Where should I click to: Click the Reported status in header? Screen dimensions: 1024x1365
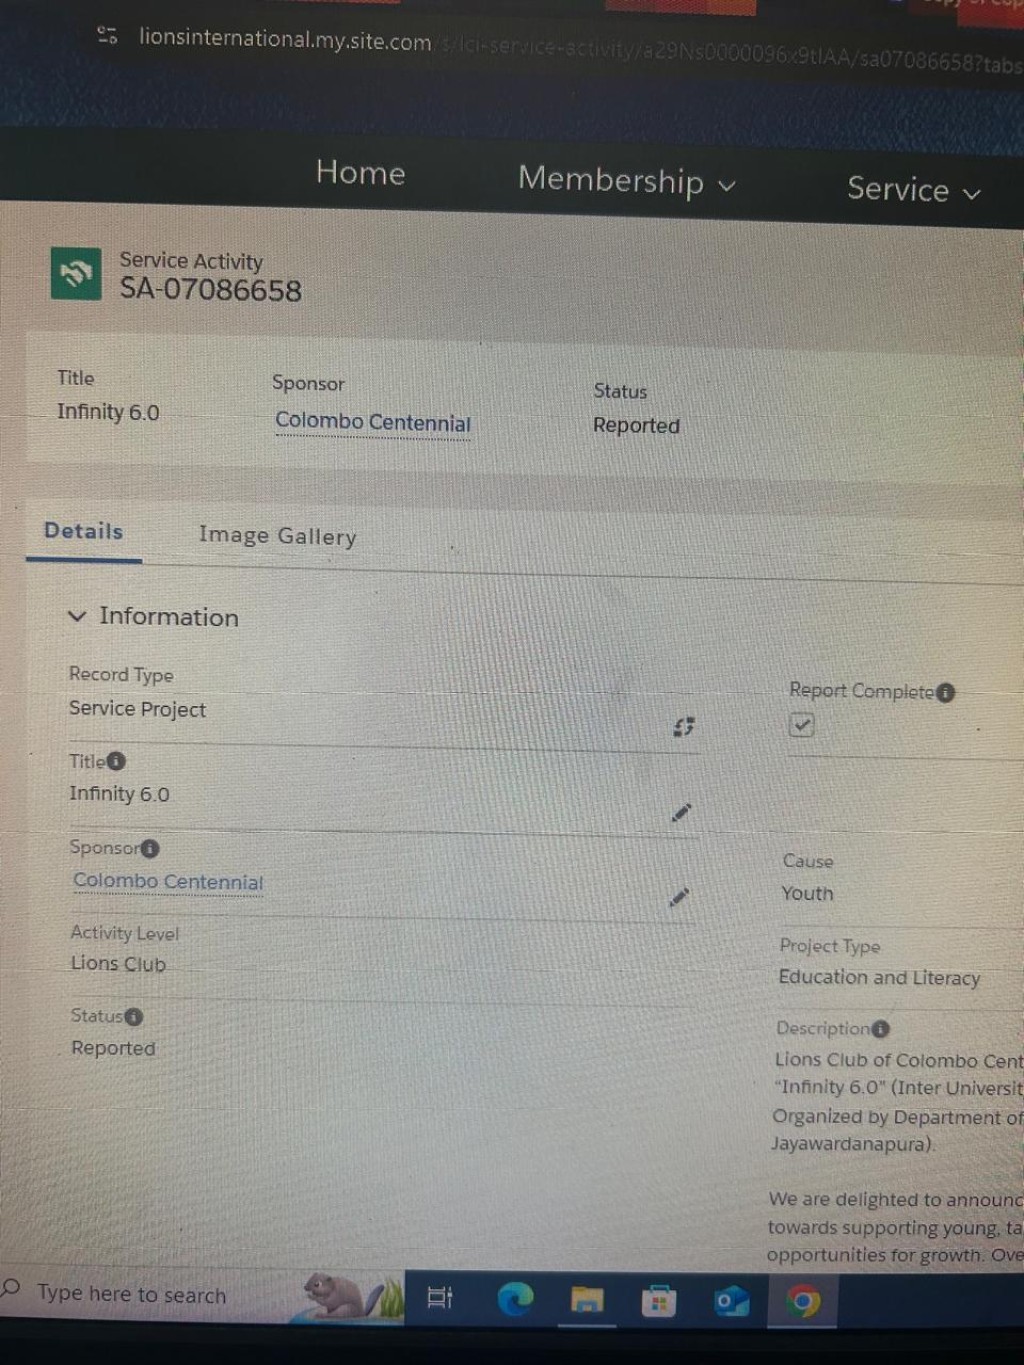[636, 425]
